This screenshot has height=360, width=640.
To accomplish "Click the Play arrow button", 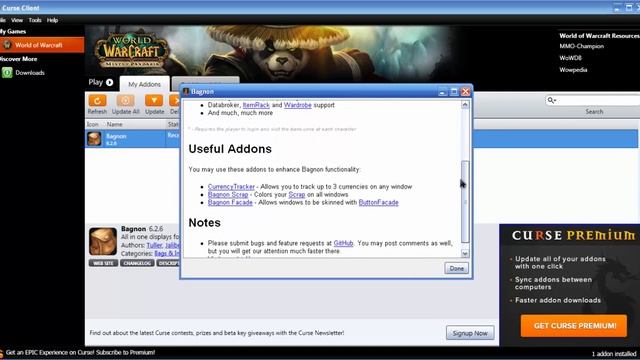I will pos(109,82).
